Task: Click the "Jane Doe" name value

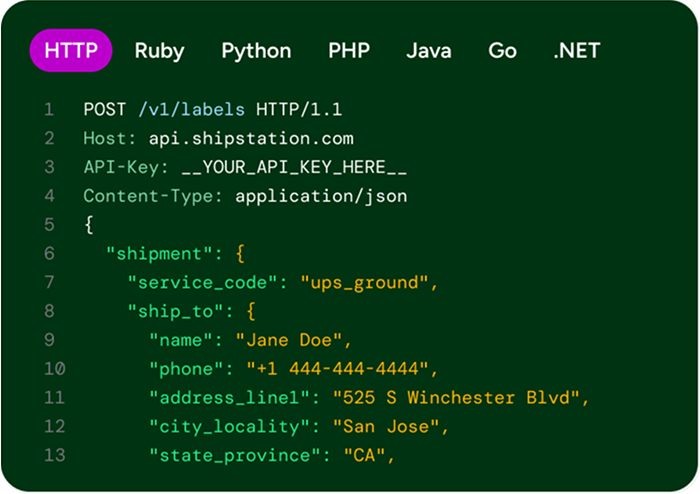Action: [x=289, y=340]
